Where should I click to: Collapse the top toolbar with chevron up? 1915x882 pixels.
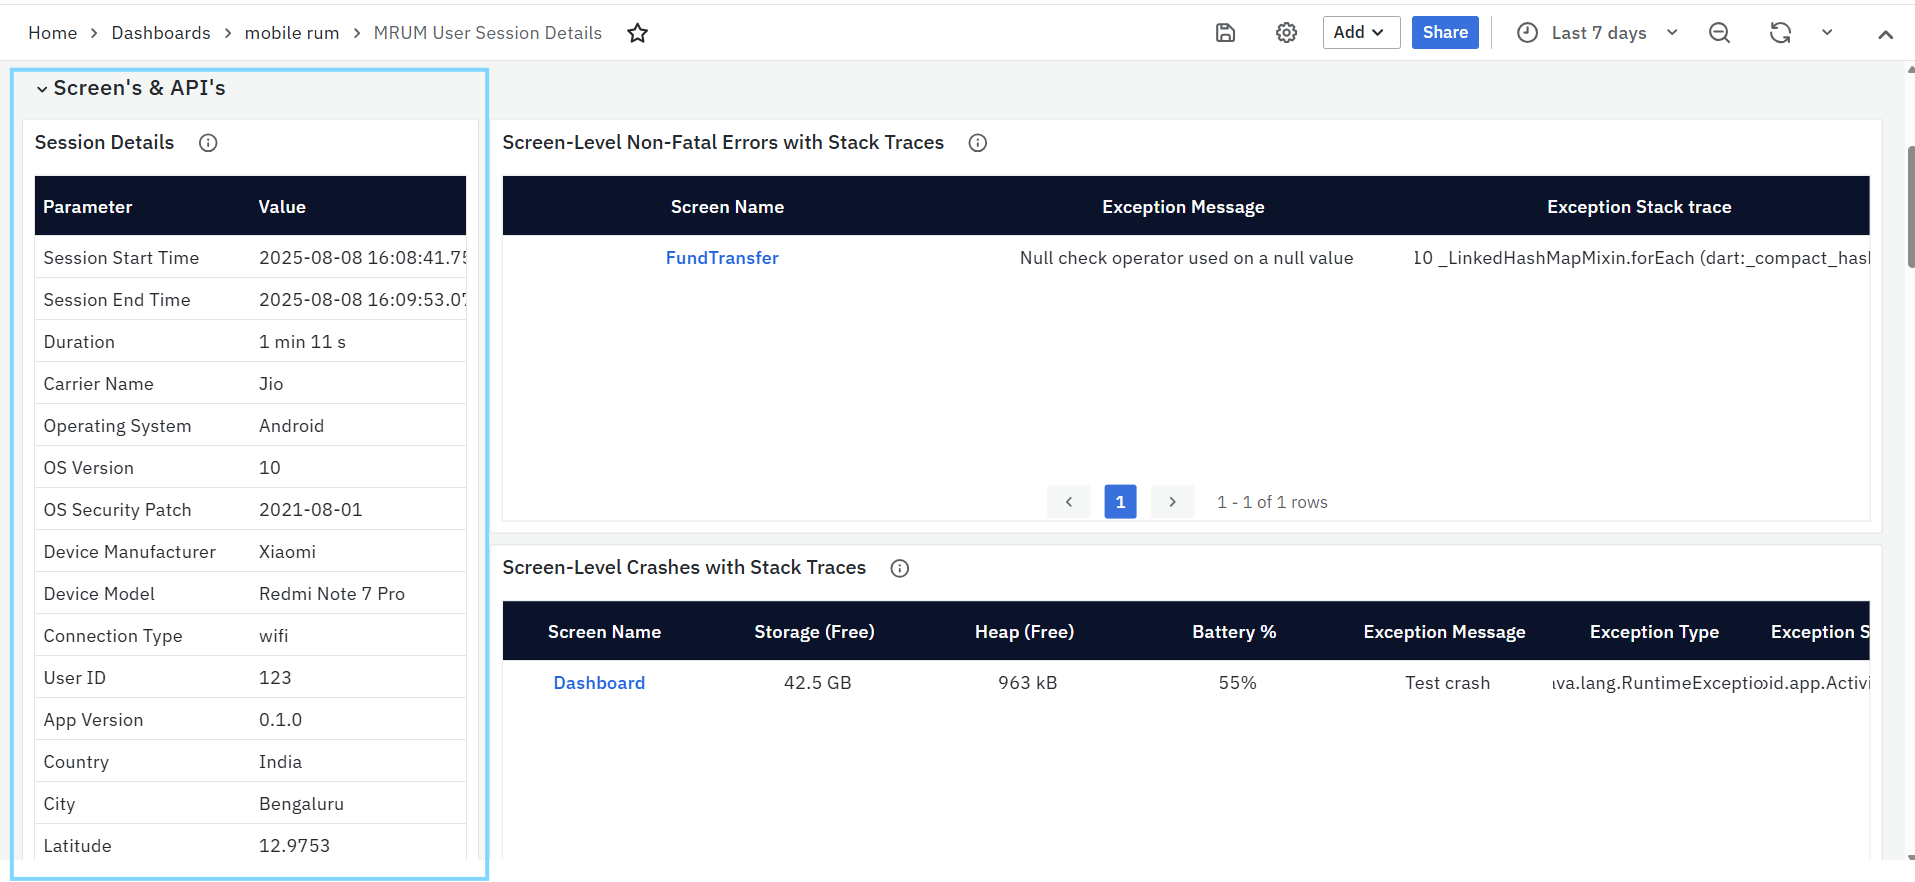coord(1885,34)
